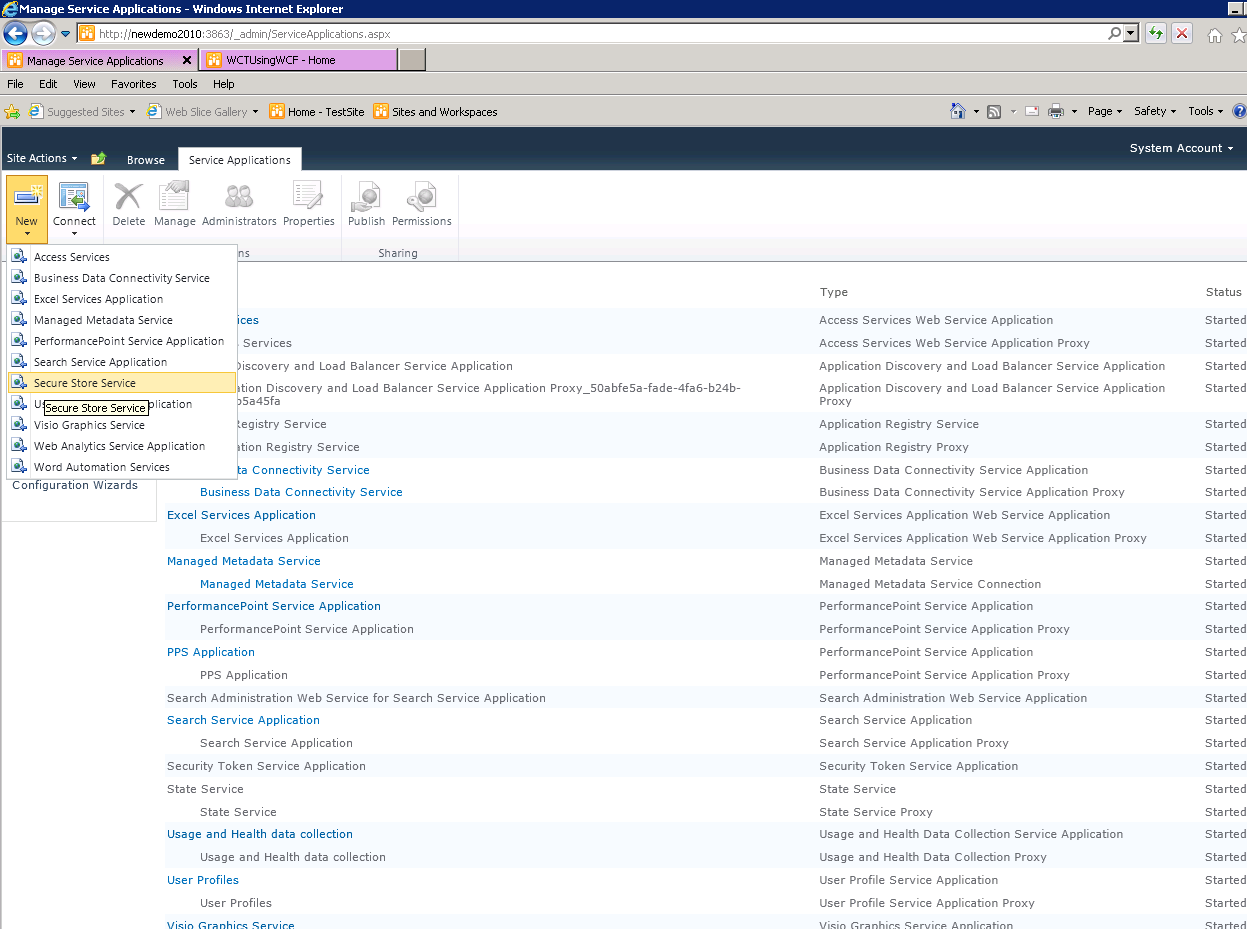Click the Publish ribbon icon
Viewport: 1247px width, 929px height.
[x=366, y=197]
